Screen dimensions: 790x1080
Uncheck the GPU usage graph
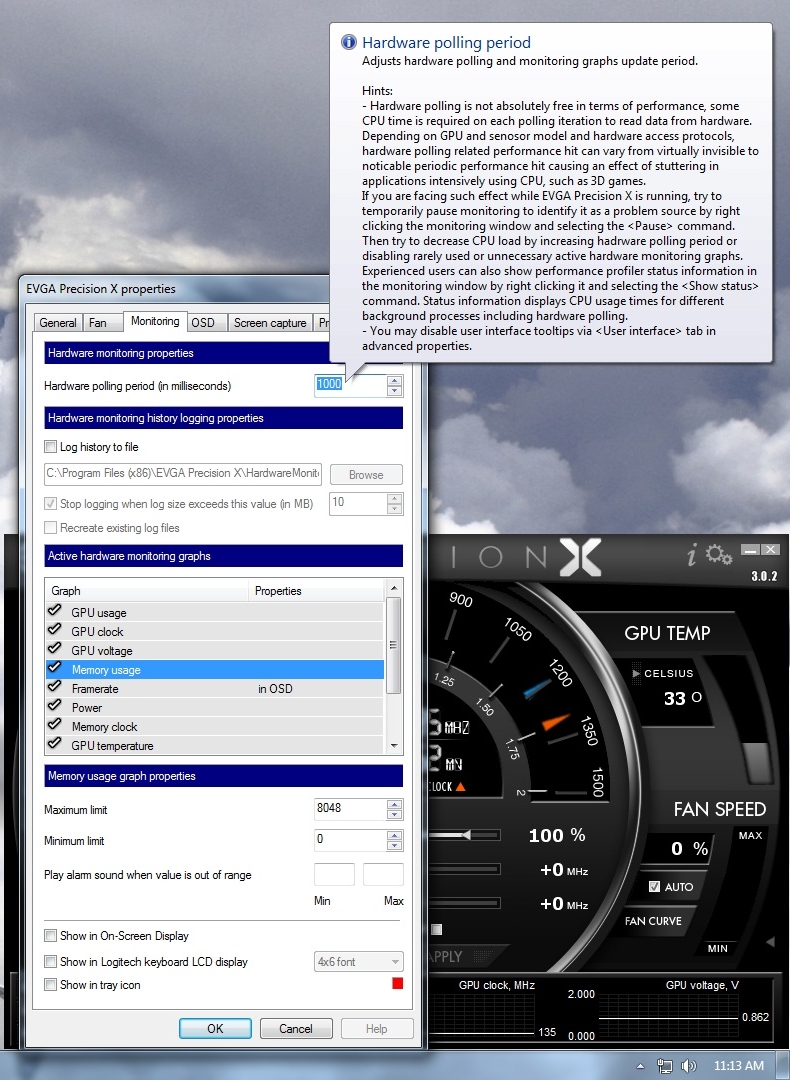(x=54, y=610)
